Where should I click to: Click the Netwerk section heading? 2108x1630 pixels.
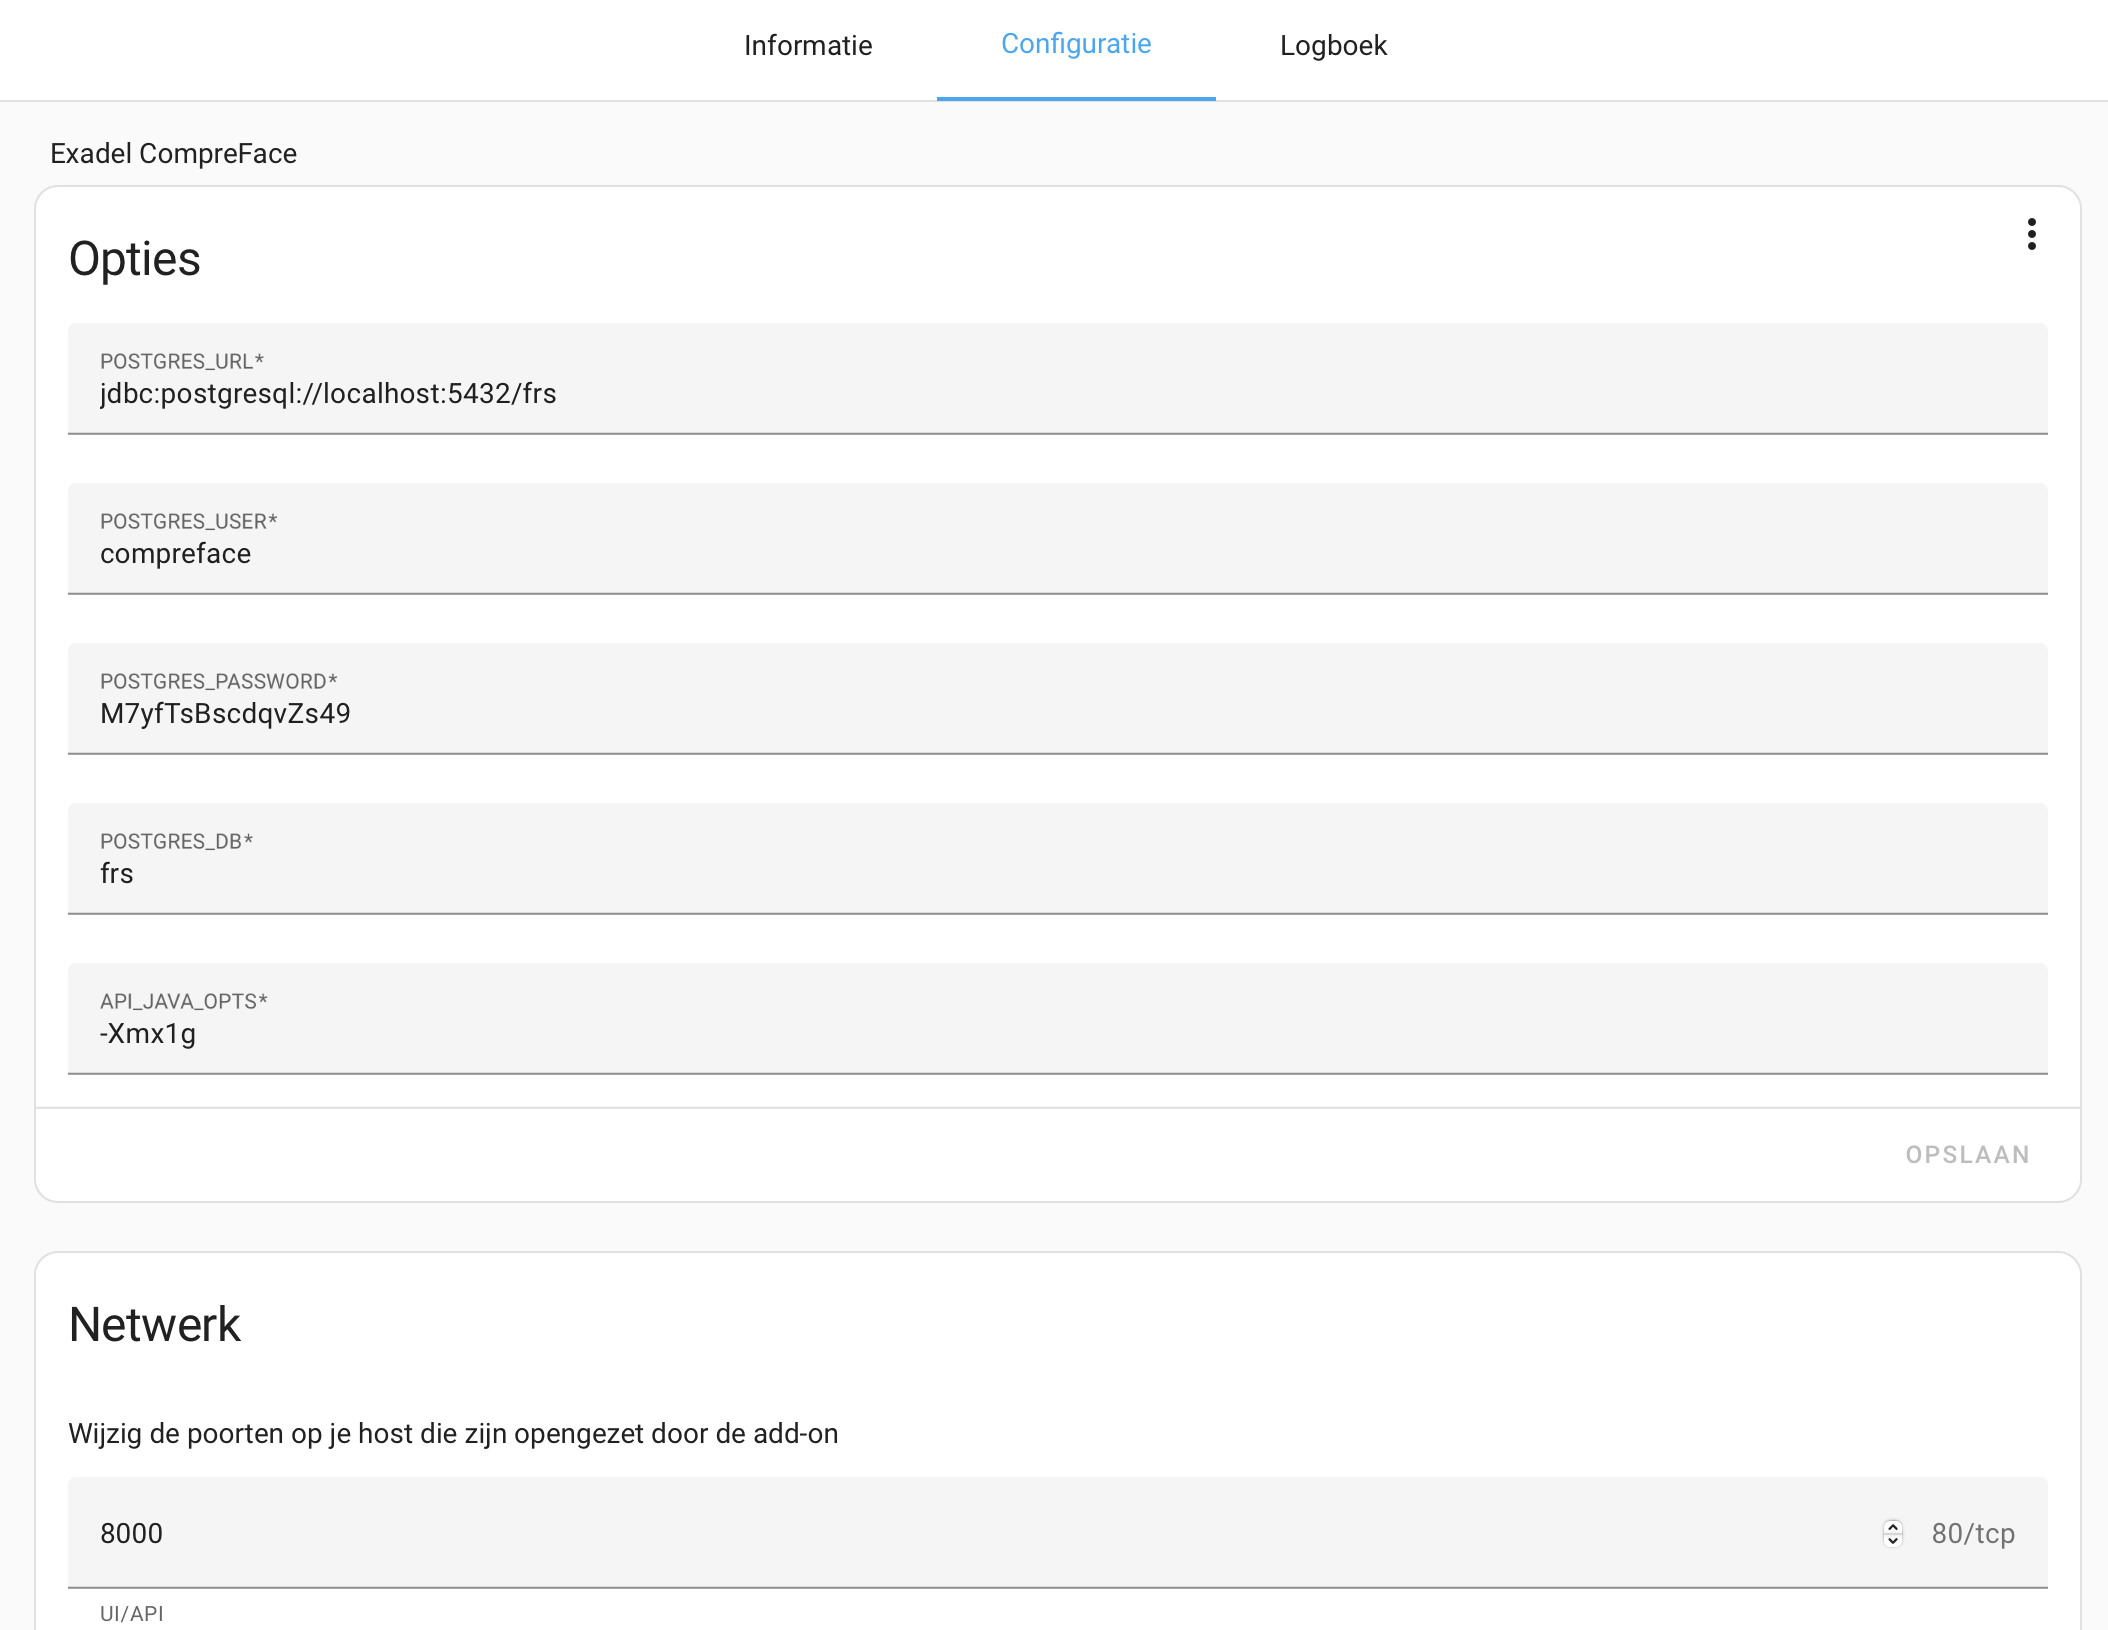coord(153,1324)
